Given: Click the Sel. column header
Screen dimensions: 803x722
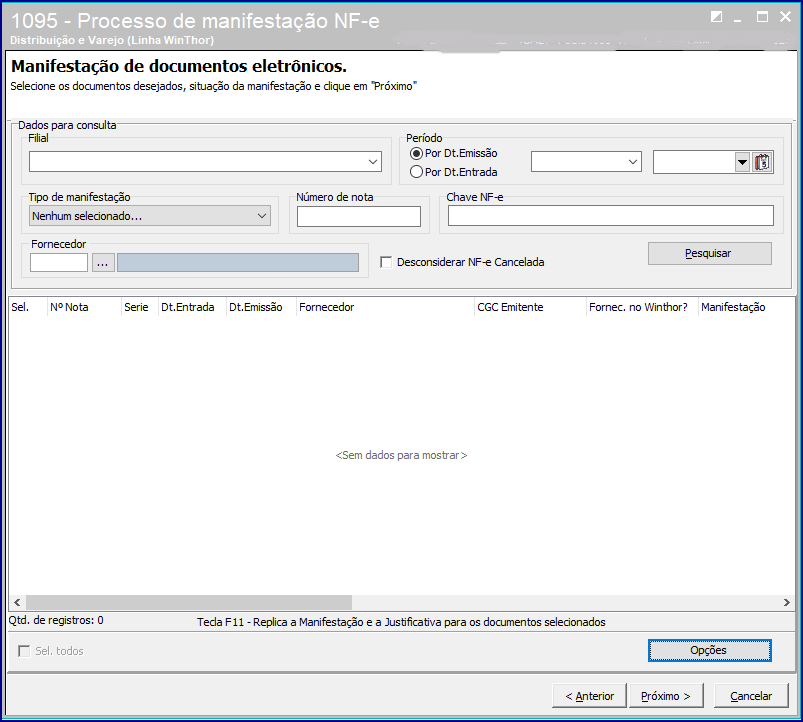Looking at the screenshot, I should pos(28,307).
